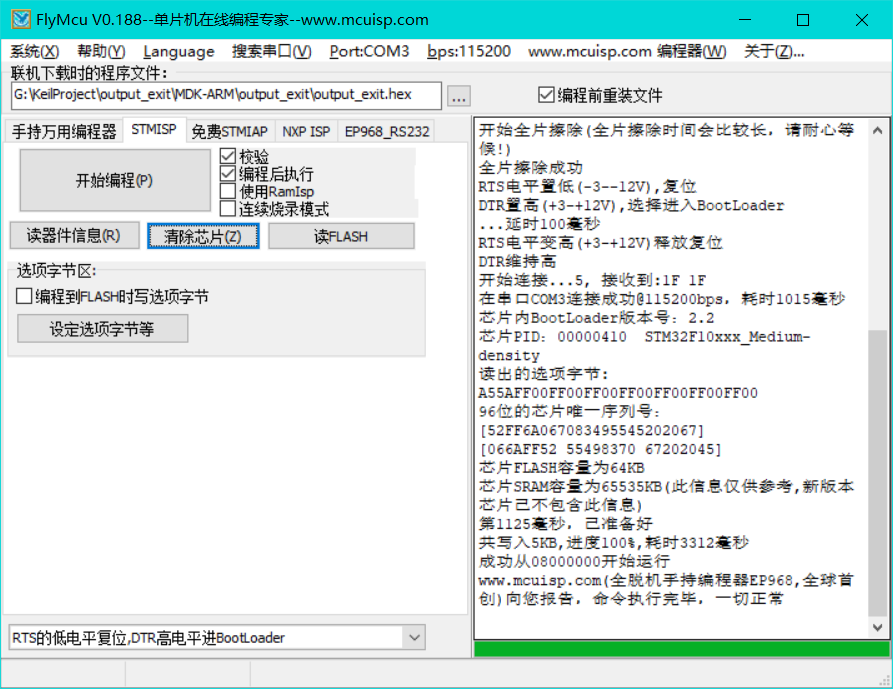893x689 pixels.
Task: Click log line 全片擦除成功
Action: pyautogui.click(x=530, y=167)
